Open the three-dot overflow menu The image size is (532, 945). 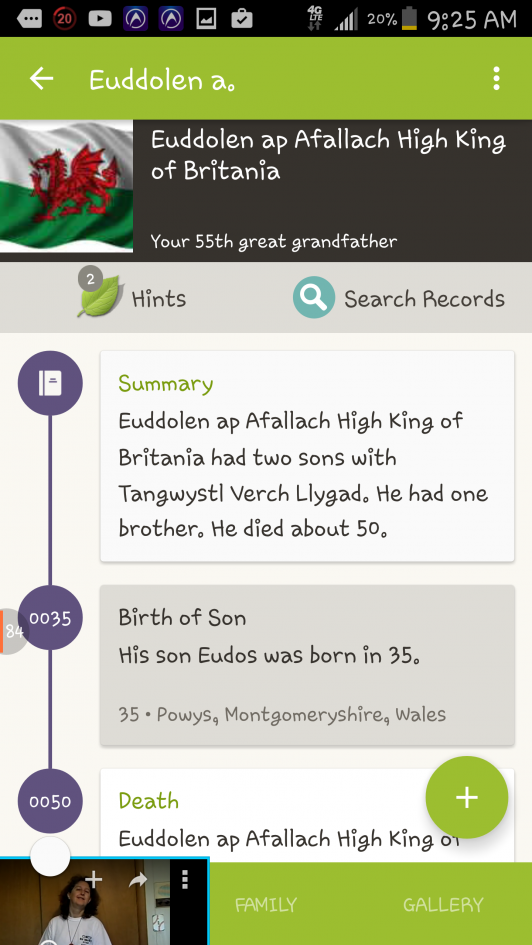point(496,78)
